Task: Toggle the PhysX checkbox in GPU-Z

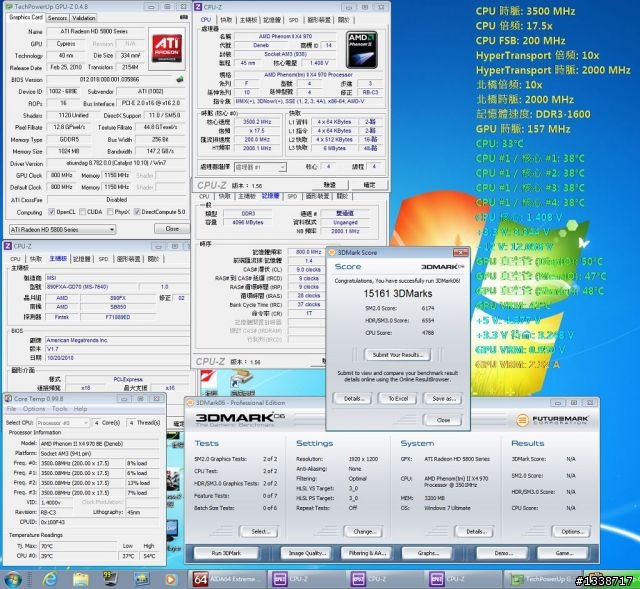Action: coord(110,211)
